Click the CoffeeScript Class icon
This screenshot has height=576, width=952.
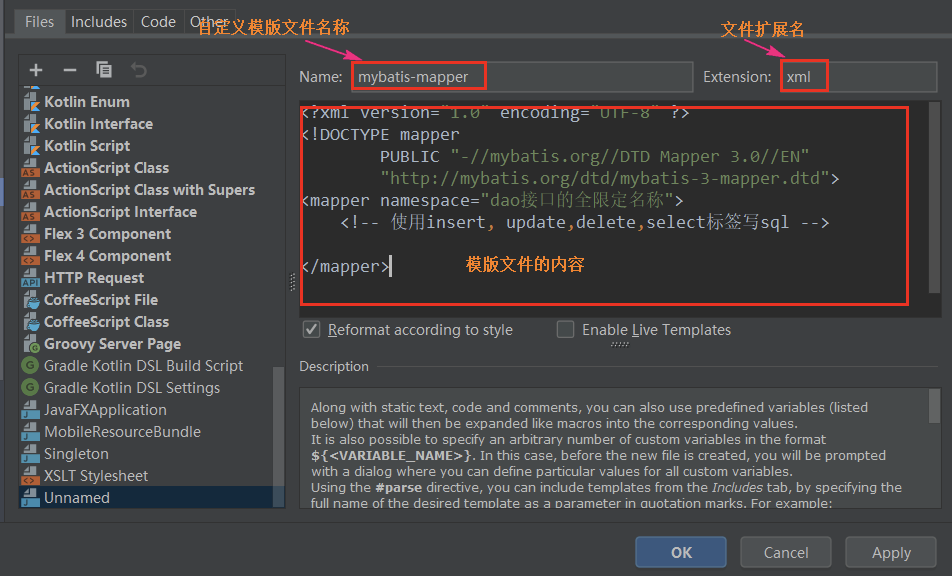pyautogui.click(x=31, y=322)
